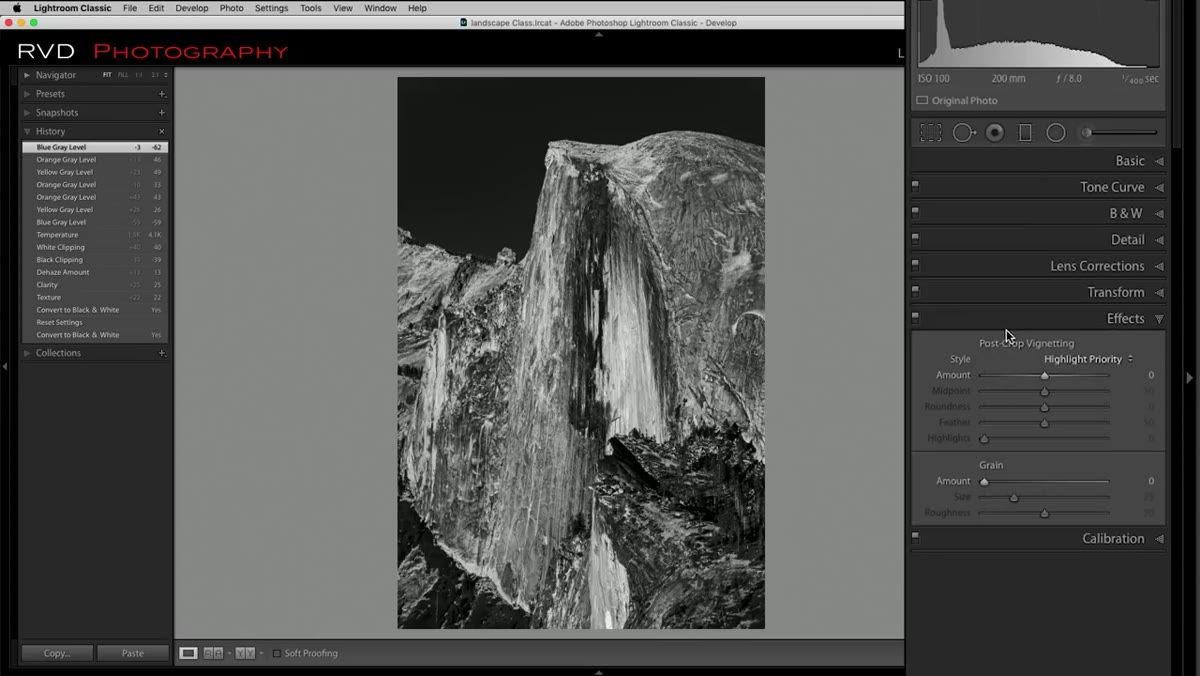Select the Adjustment Brush tool

click(1121, 132)
